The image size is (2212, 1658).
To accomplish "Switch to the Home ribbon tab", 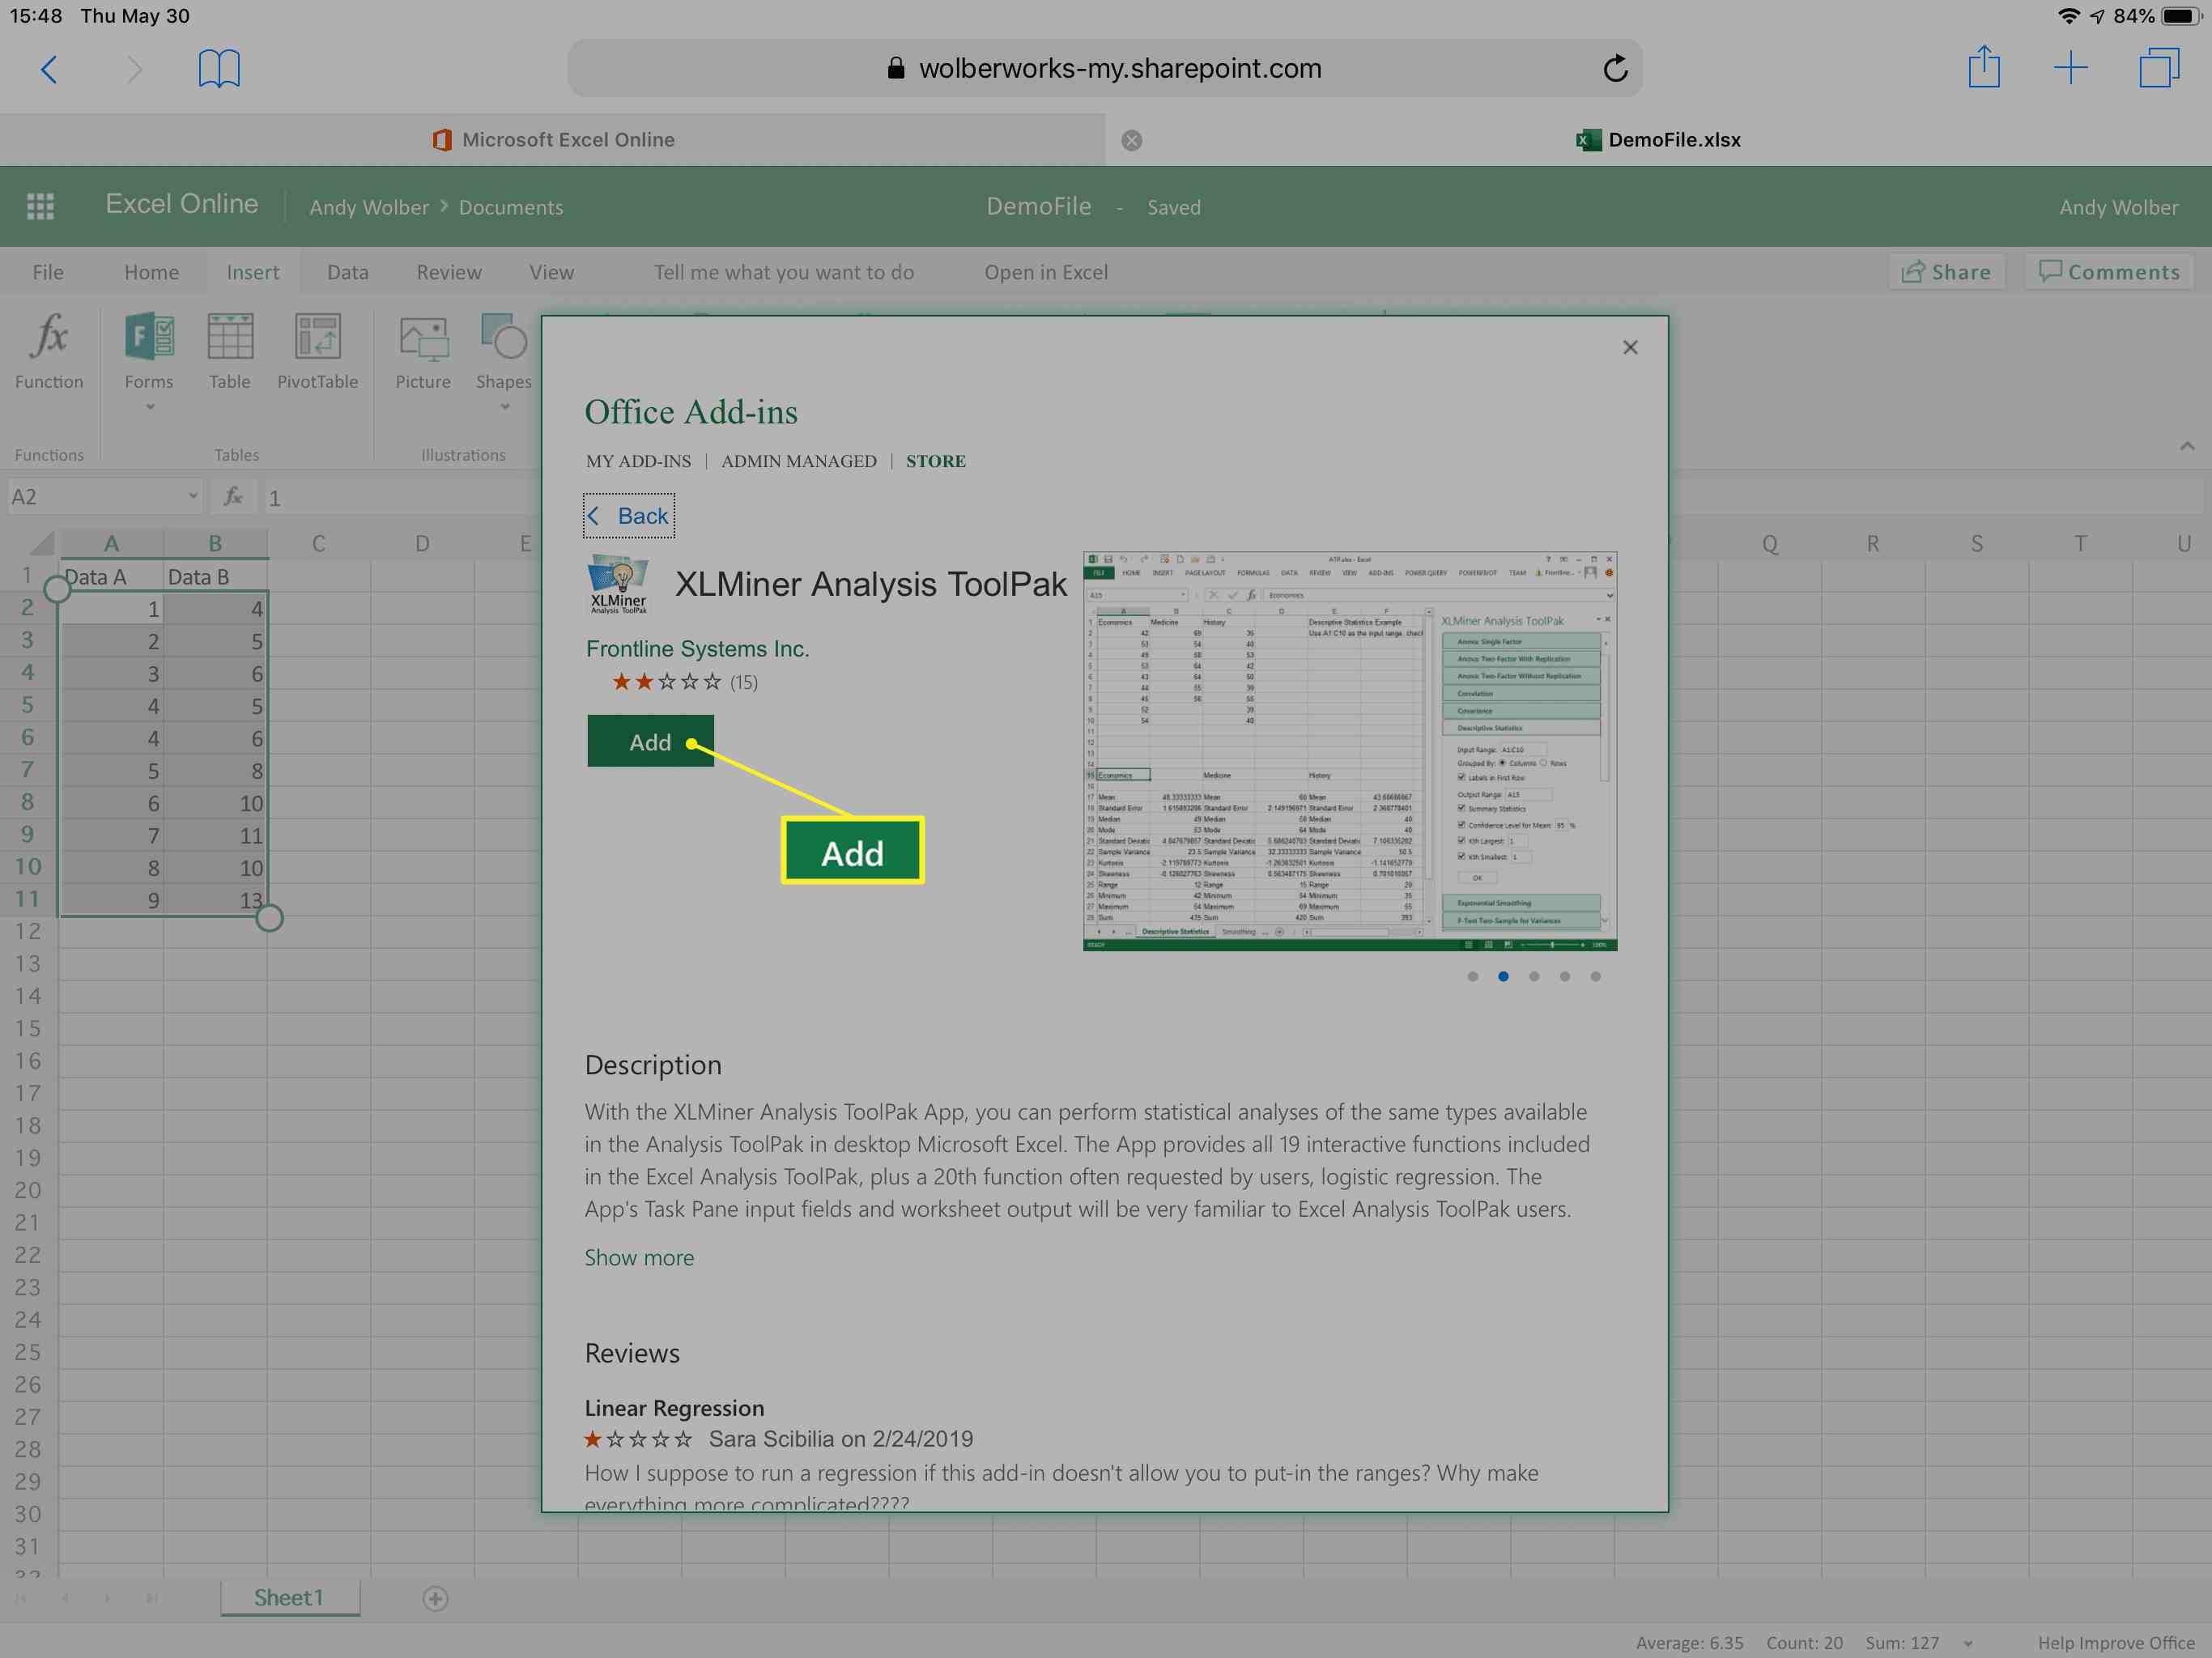I will (x=151, y=272).
